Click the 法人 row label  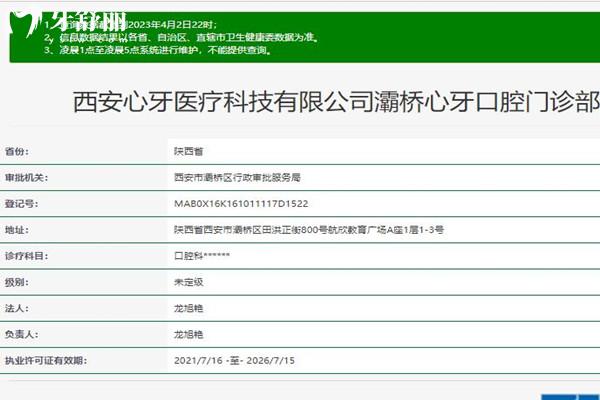coord(16,309)
